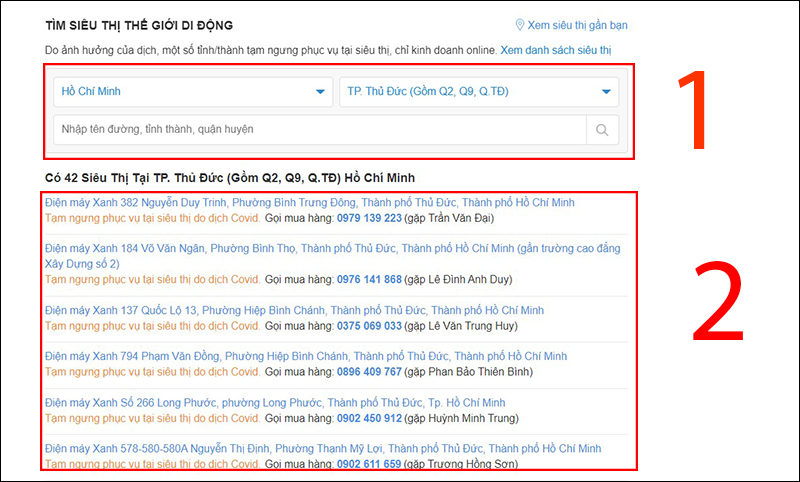Viewport: 800px width, 482px height.
Task: Open store 794 Phạm Văn Đồng link
Action: (306, 356)
